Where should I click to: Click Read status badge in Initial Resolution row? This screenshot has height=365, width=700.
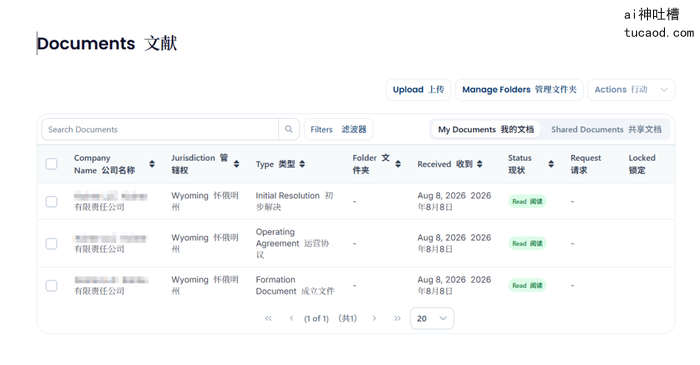point(527,201)
